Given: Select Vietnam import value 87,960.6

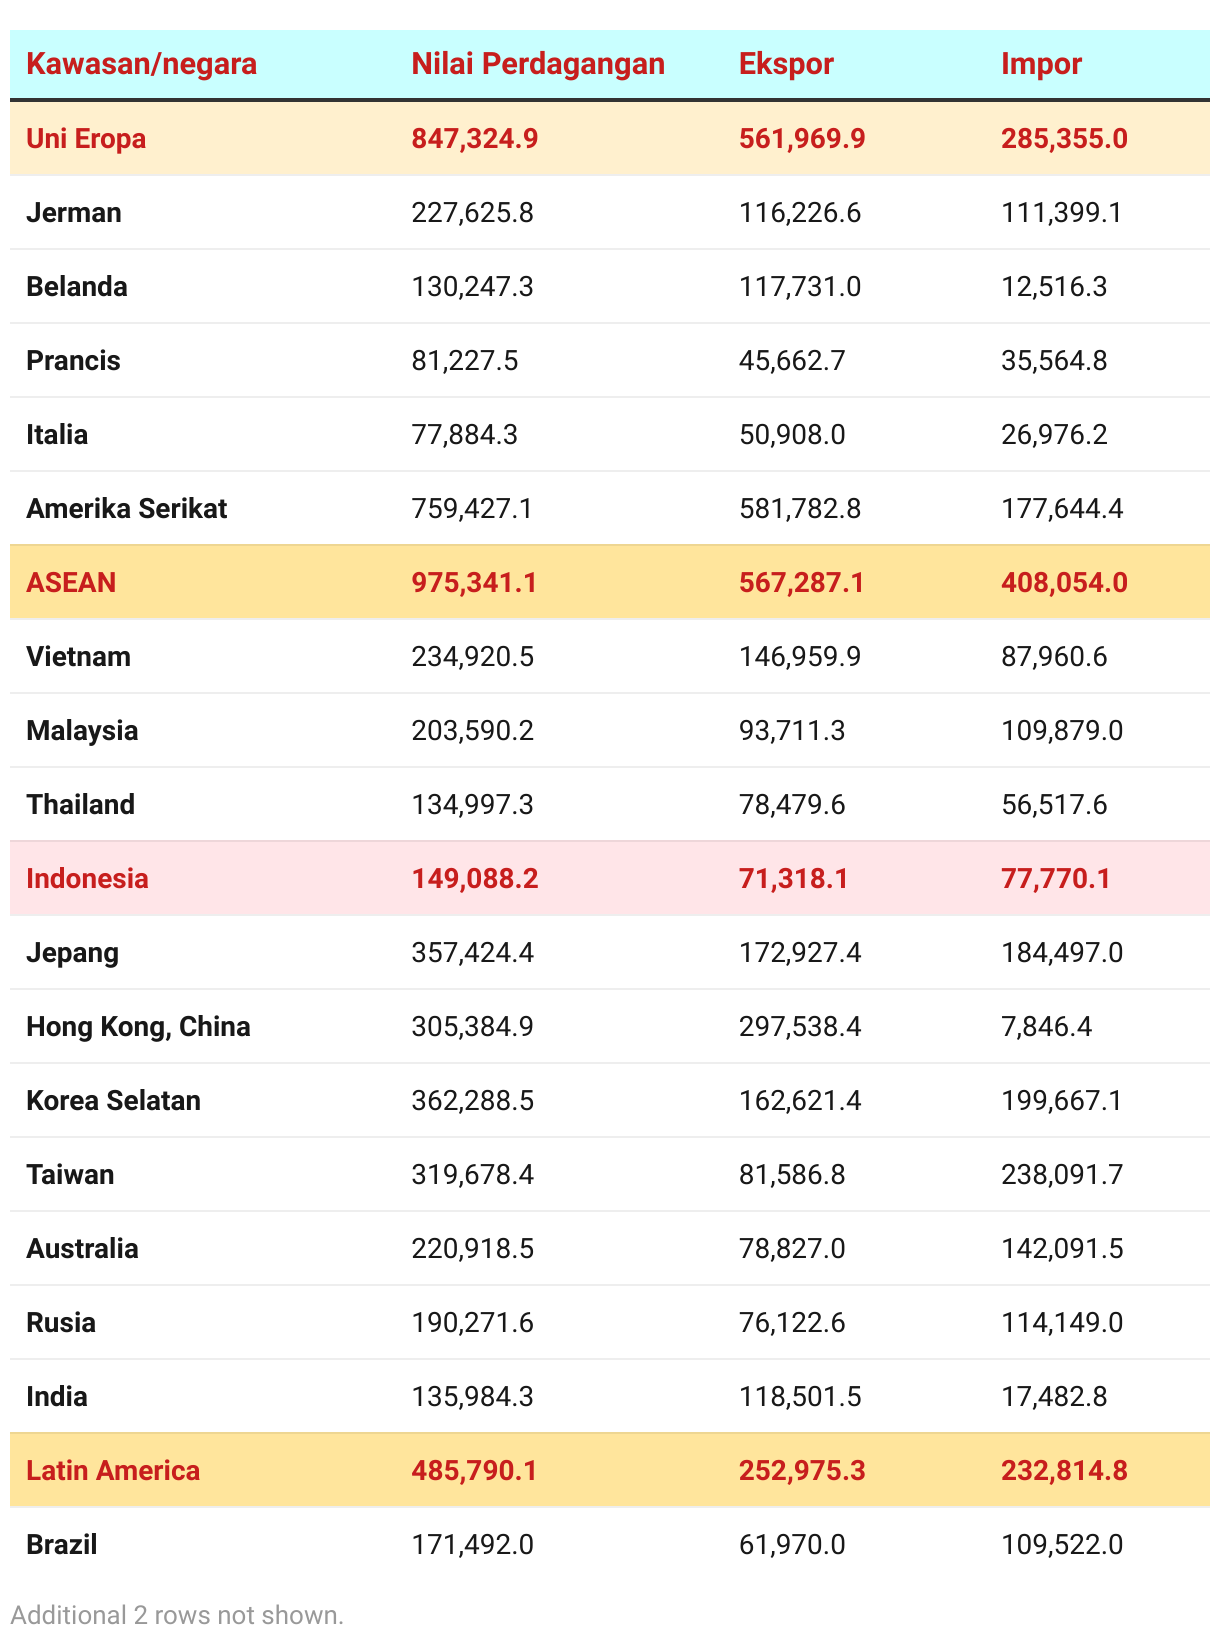Looking at the screenshot, I should pos(1054,656).
